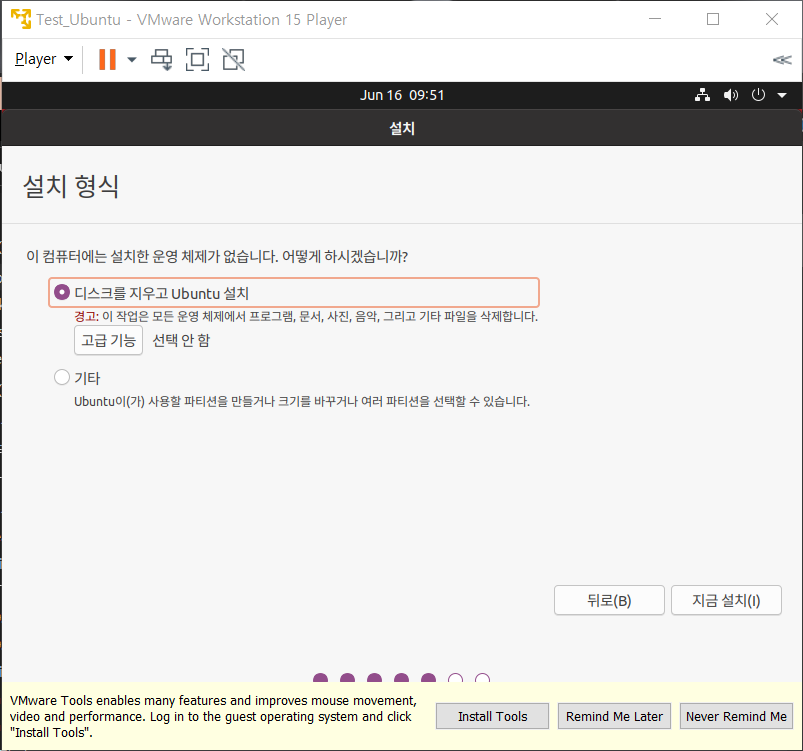The width and height of the screenshot is (803, 751).
Task: Start install with '지금 설치(I)' button
Action: tap(726, 600)
